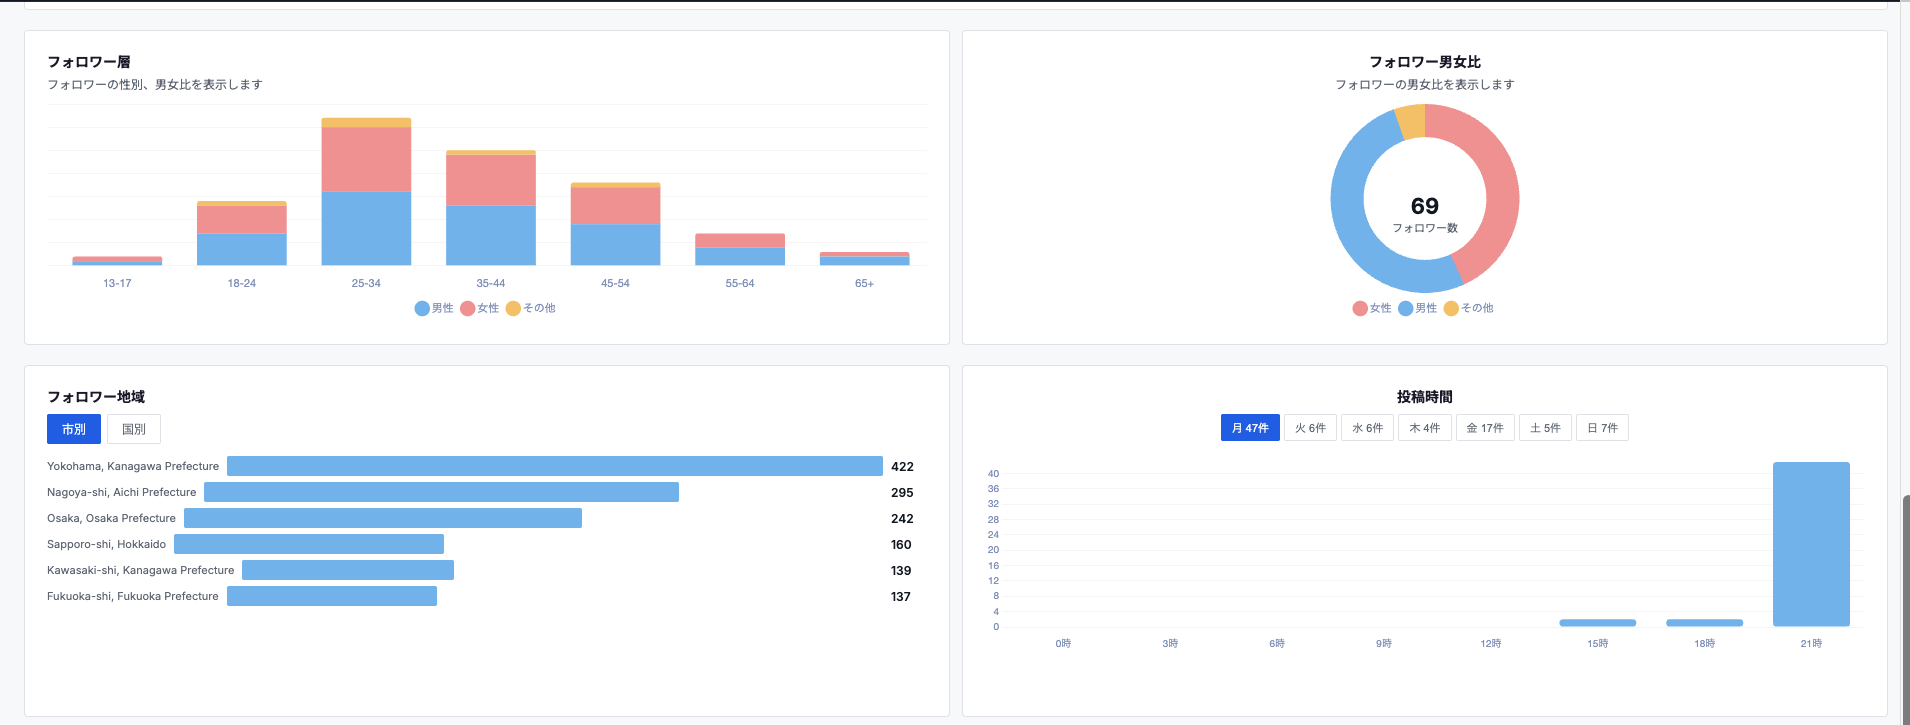Click the 25-34 age group bar

[366, 200]
